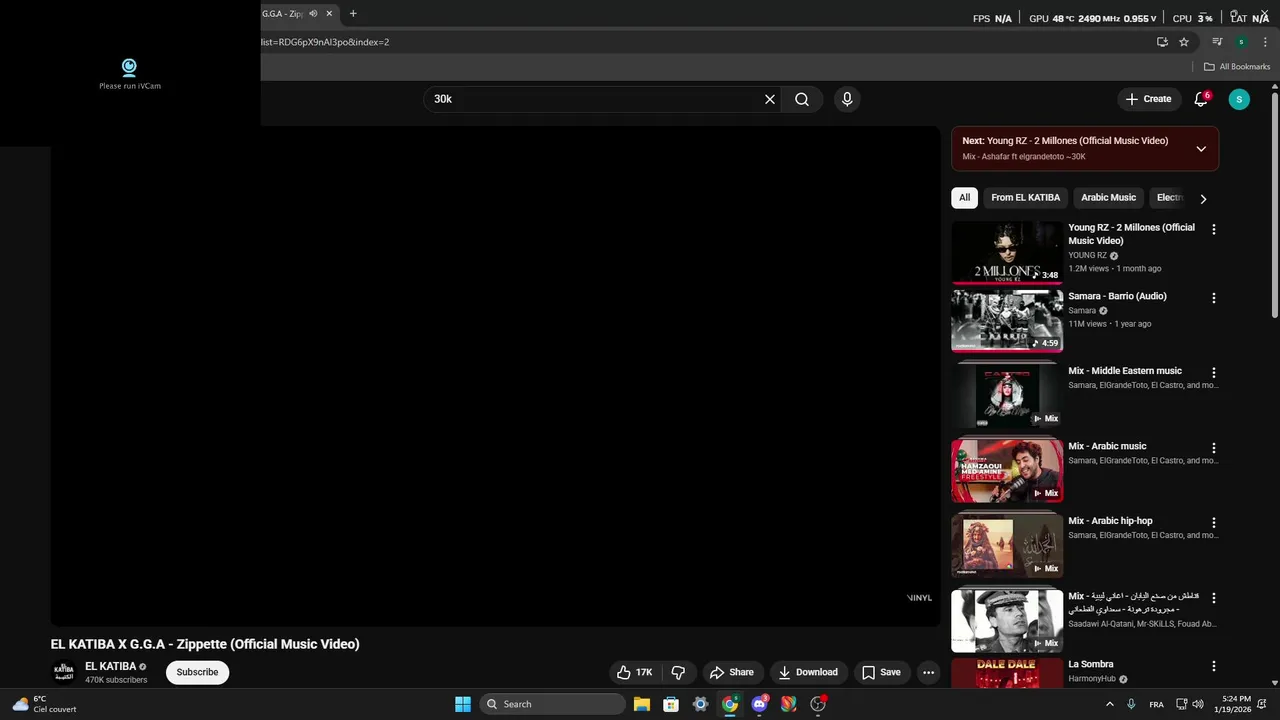1280x720 pixels.
Task: Open Samara Barrio video thumbnail
Action: pos(1007,321)
